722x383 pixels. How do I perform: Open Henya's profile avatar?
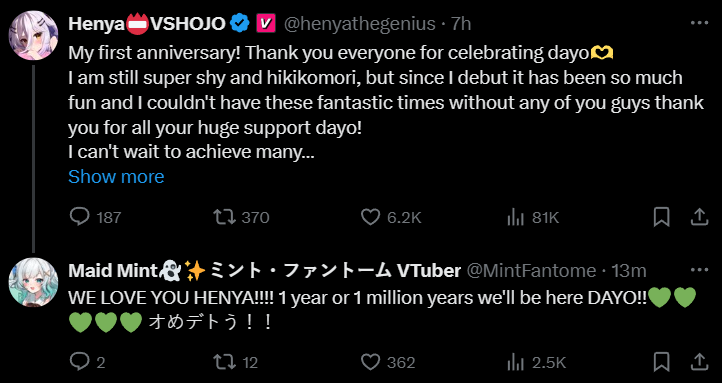[x=34, y=36]
